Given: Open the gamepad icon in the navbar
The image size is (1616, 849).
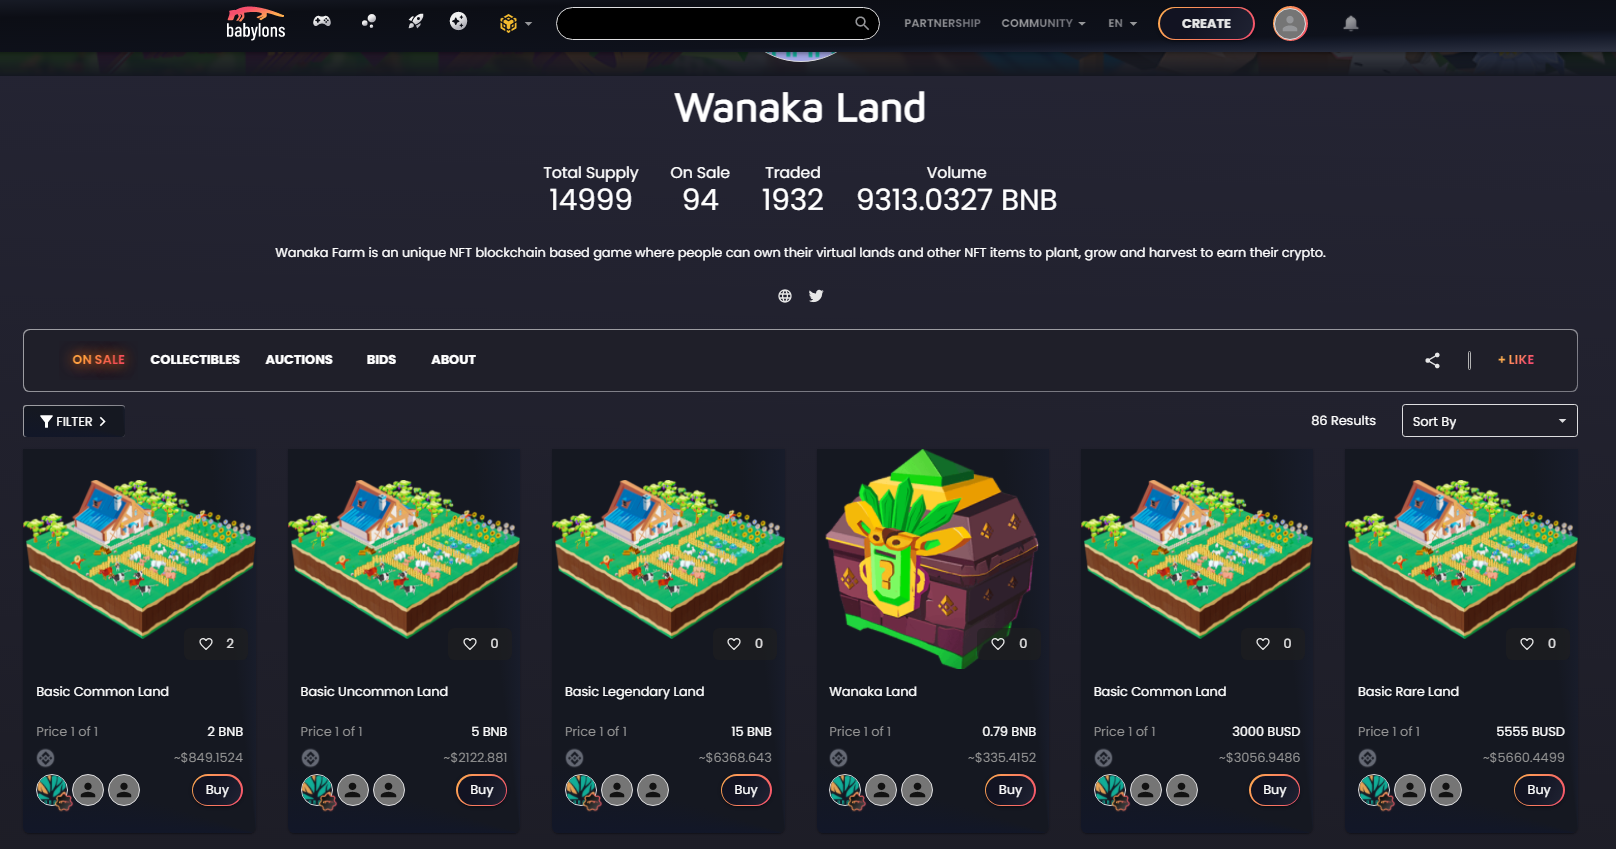Looking at the screenshot, I should (x=321, y=21).
